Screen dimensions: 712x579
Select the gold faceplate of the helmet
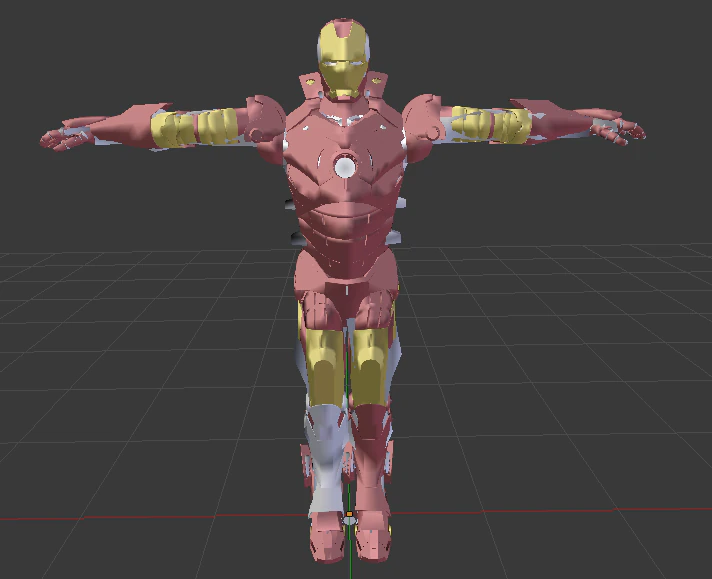coord(341,59)
